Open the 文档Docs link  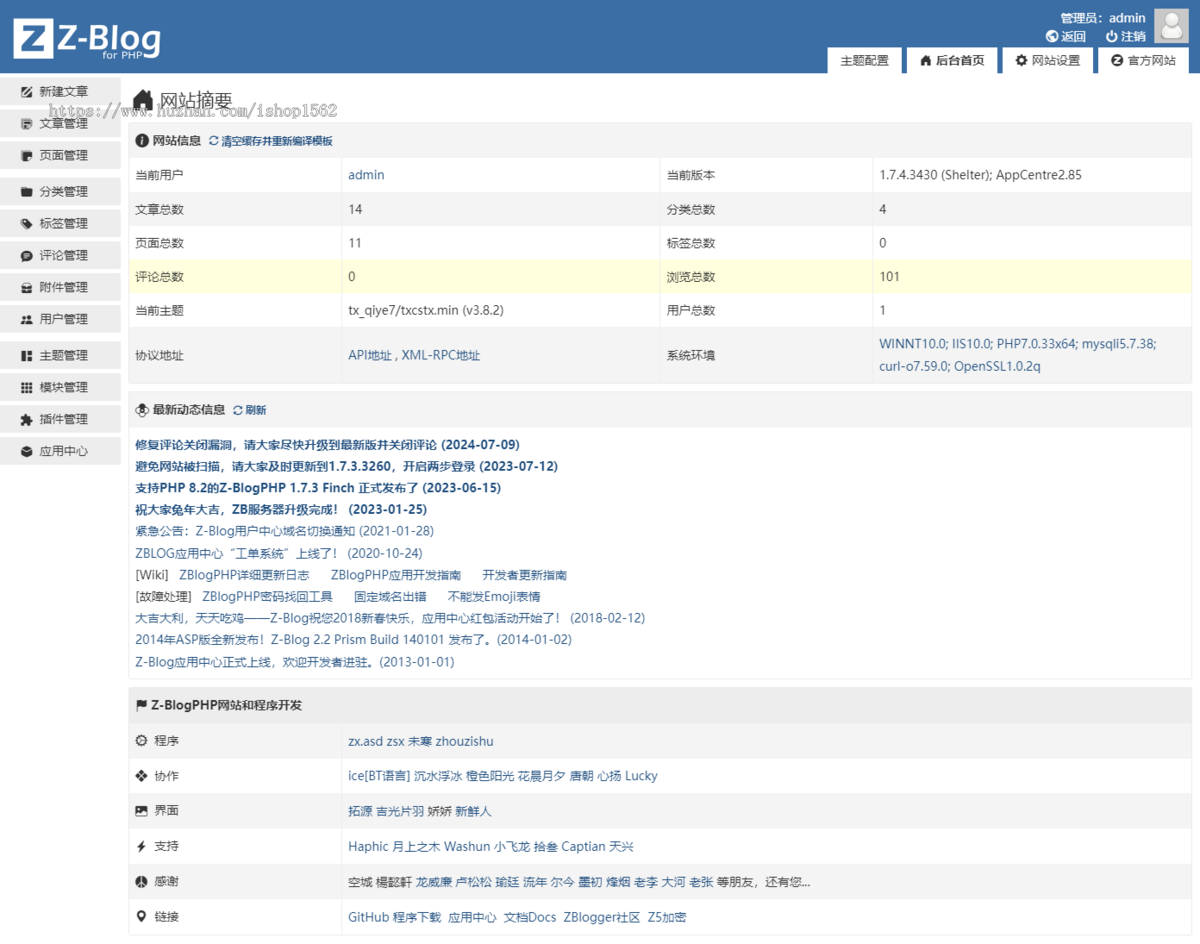click(x=530, y=917)
